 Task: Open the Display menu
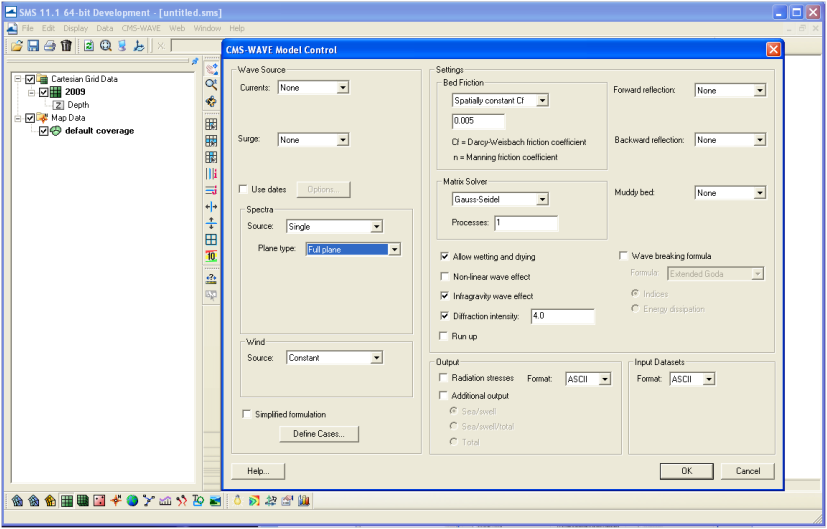75,28
